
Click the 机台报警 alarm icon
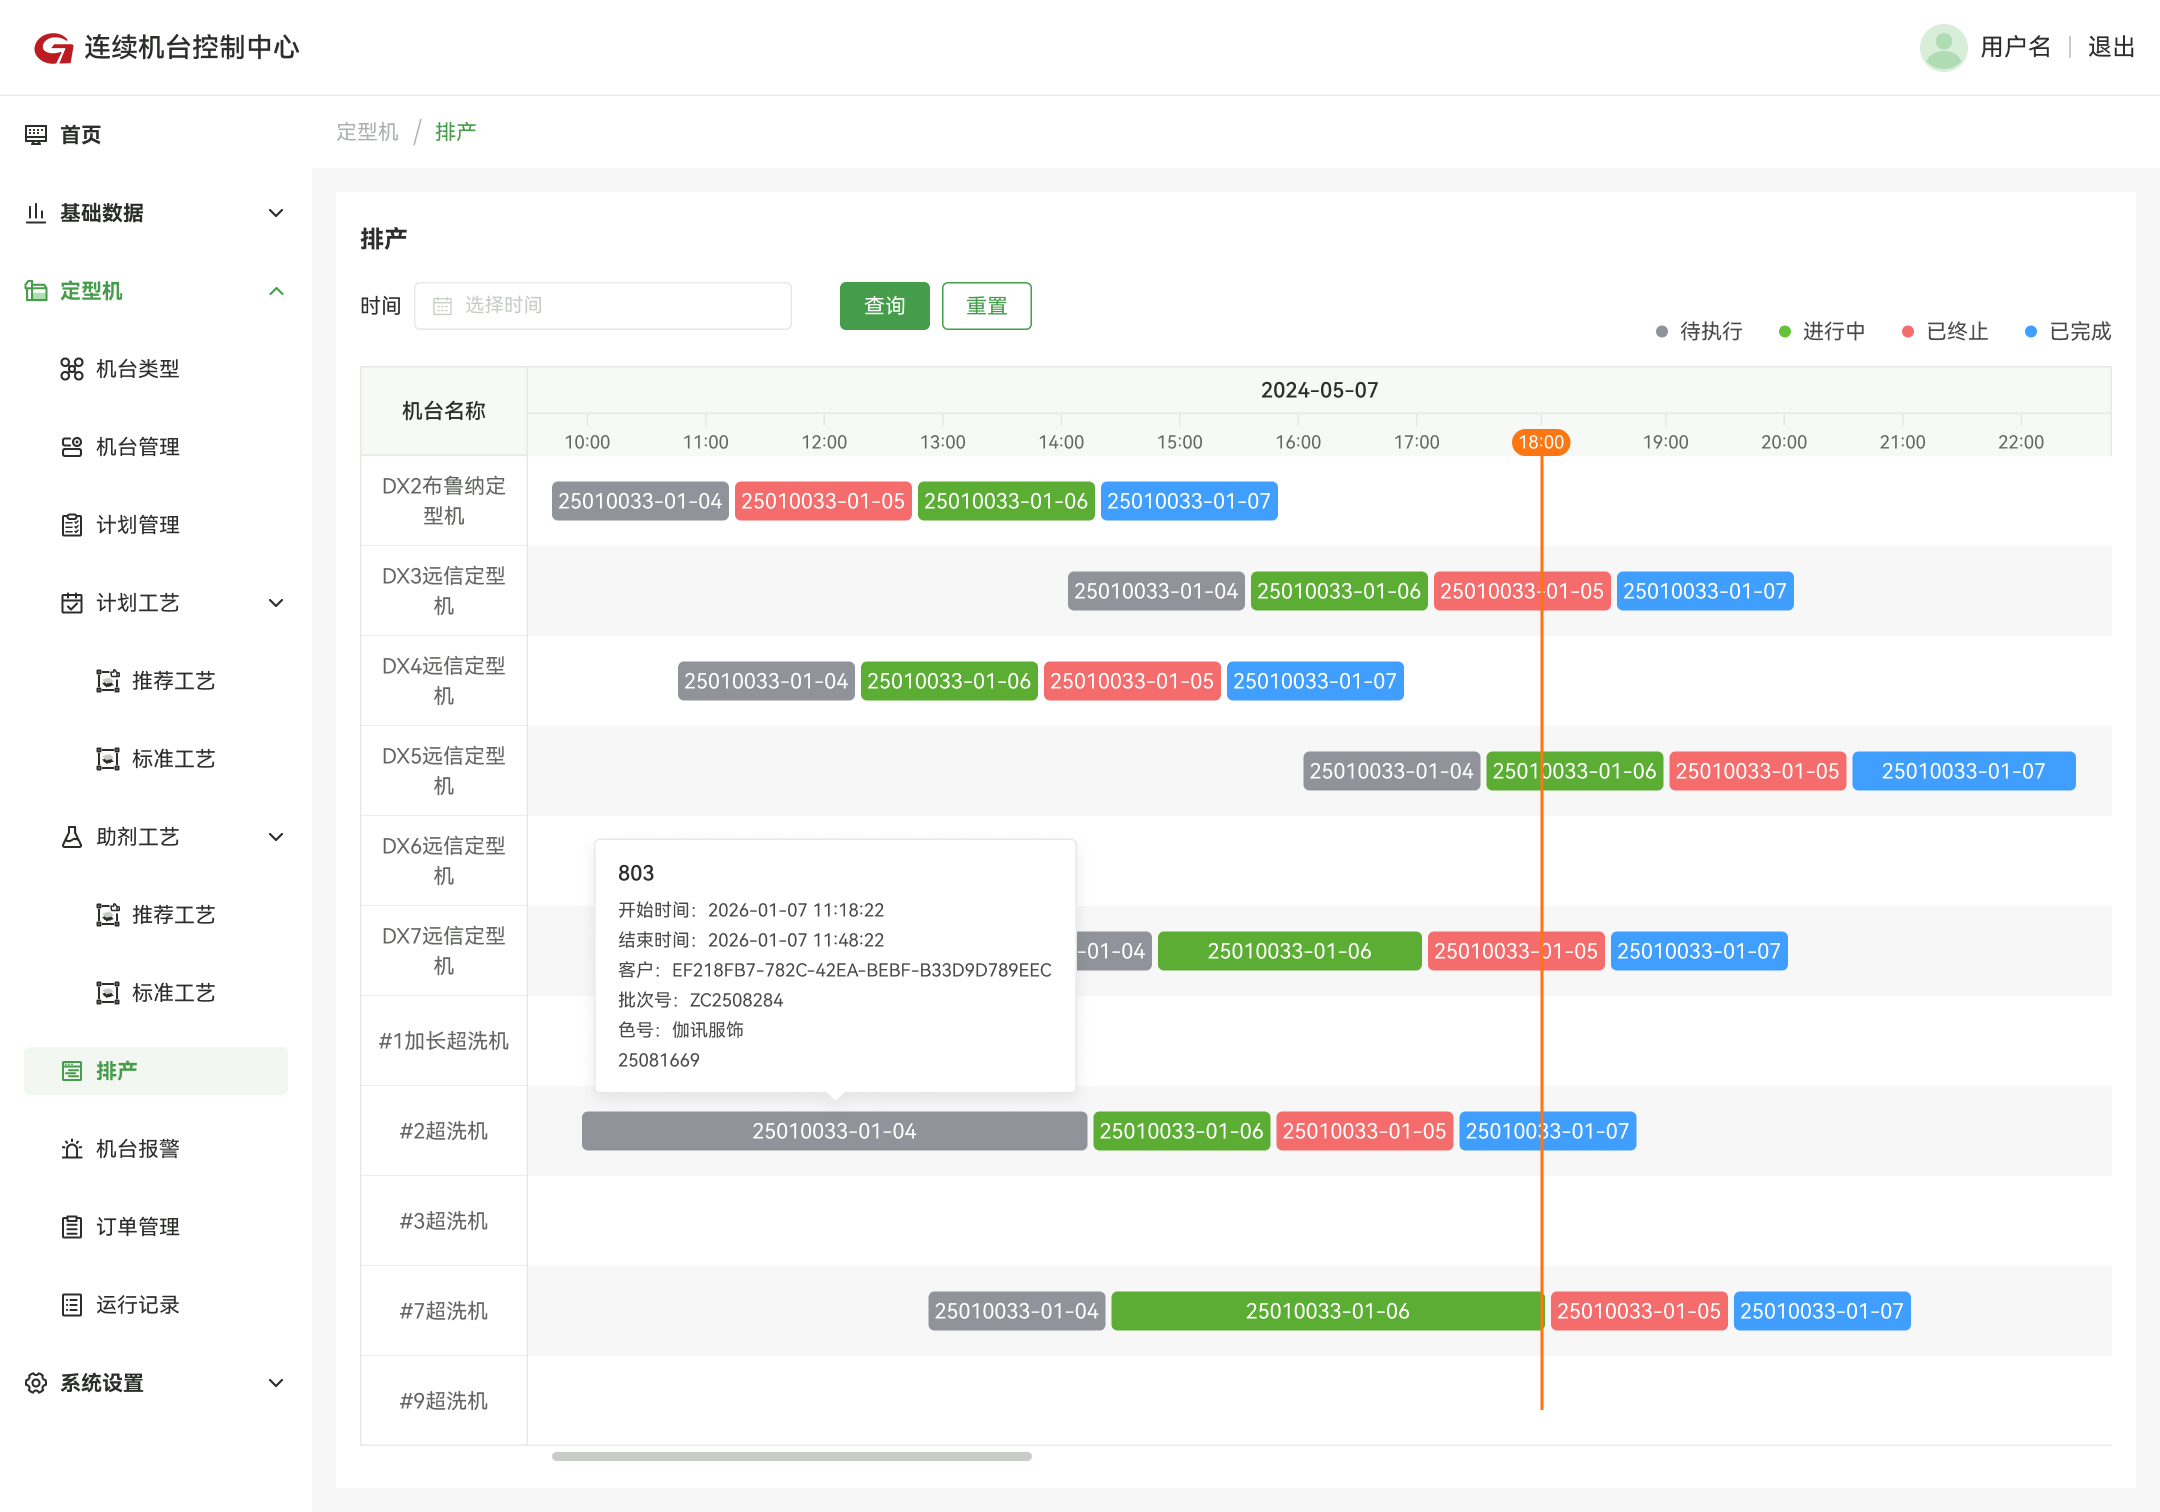click(71, 1149)
